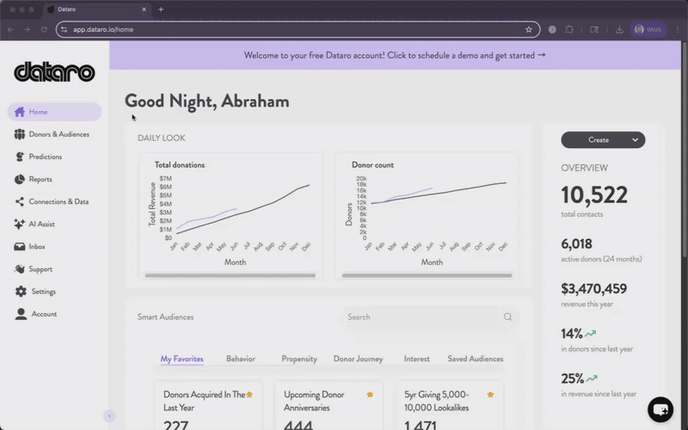This screenshot has height=430, width=688.
Task: Click the Total donations chart scrollbar
Action: click(x=230, y=276)
